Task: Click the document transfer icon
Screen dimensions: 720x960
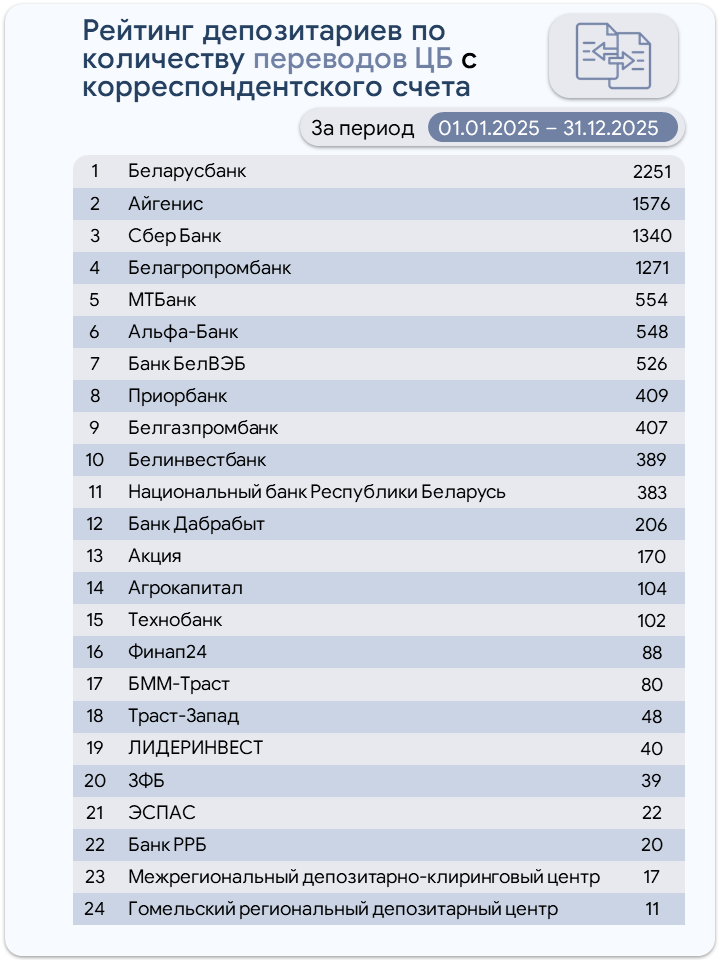Action: coord(613,56)
